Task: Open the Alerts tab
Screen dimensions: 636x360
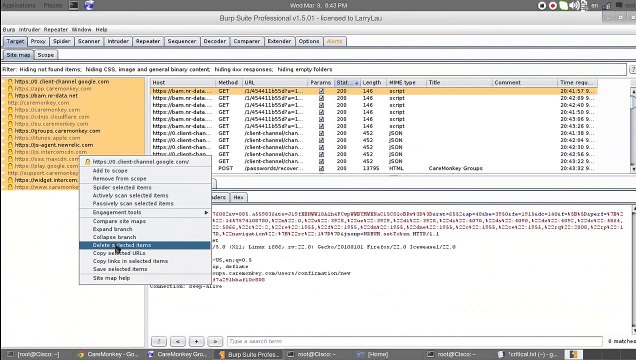Action: (x=335, y=41)
